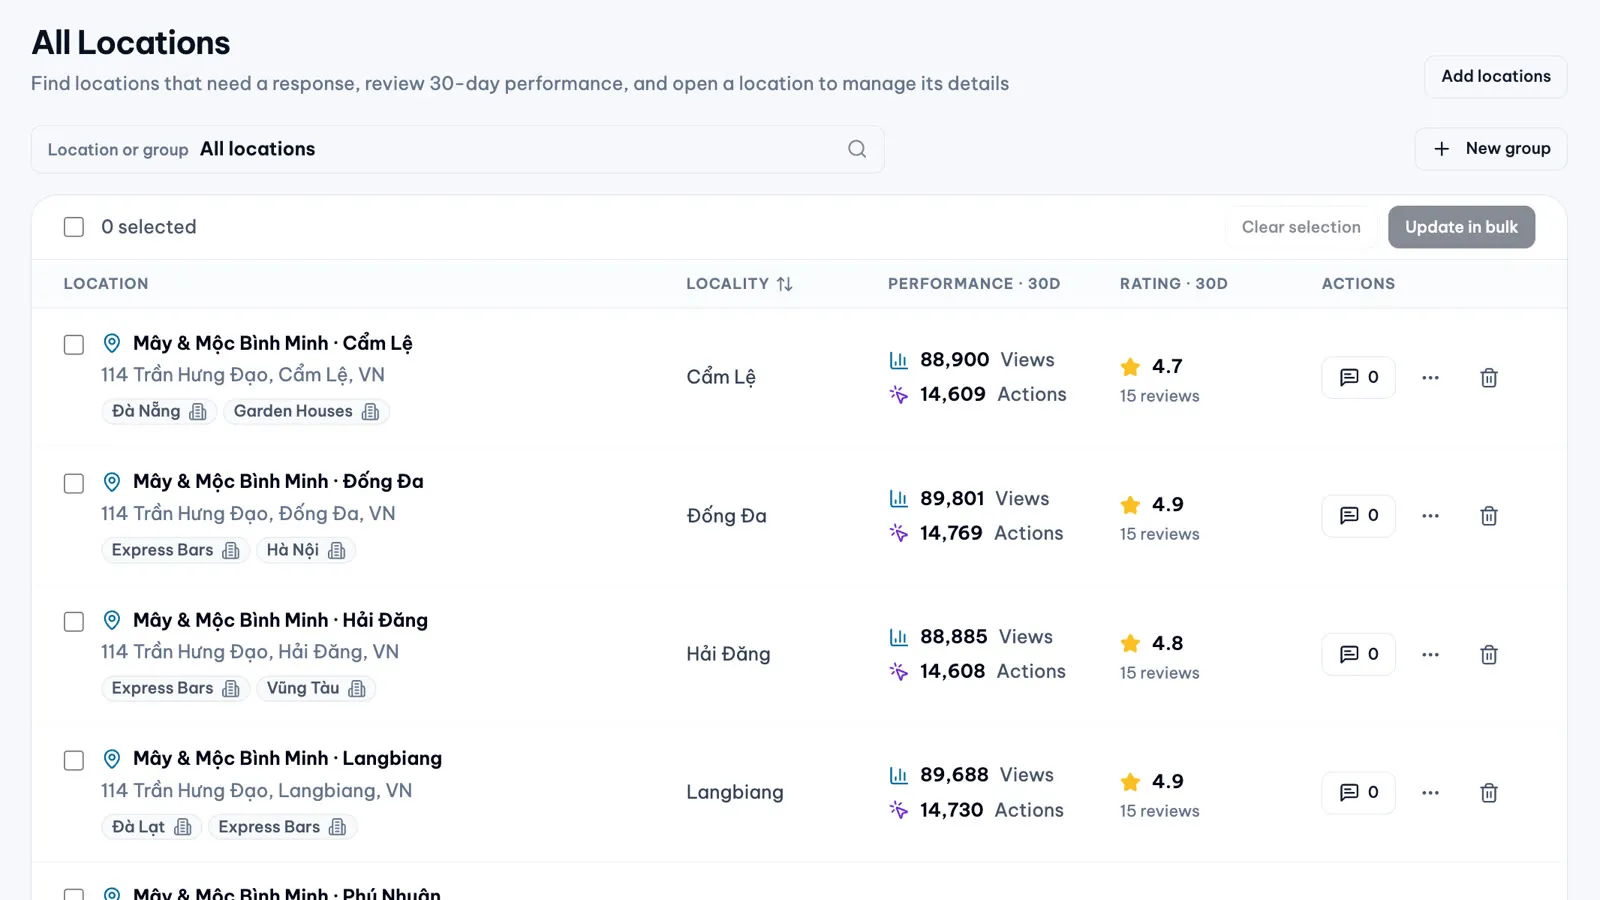Open responses button for Hải Đăng row
The height and width of the screenshot is (900, 1600).
pyautogui.click(x=1358, y=655)
